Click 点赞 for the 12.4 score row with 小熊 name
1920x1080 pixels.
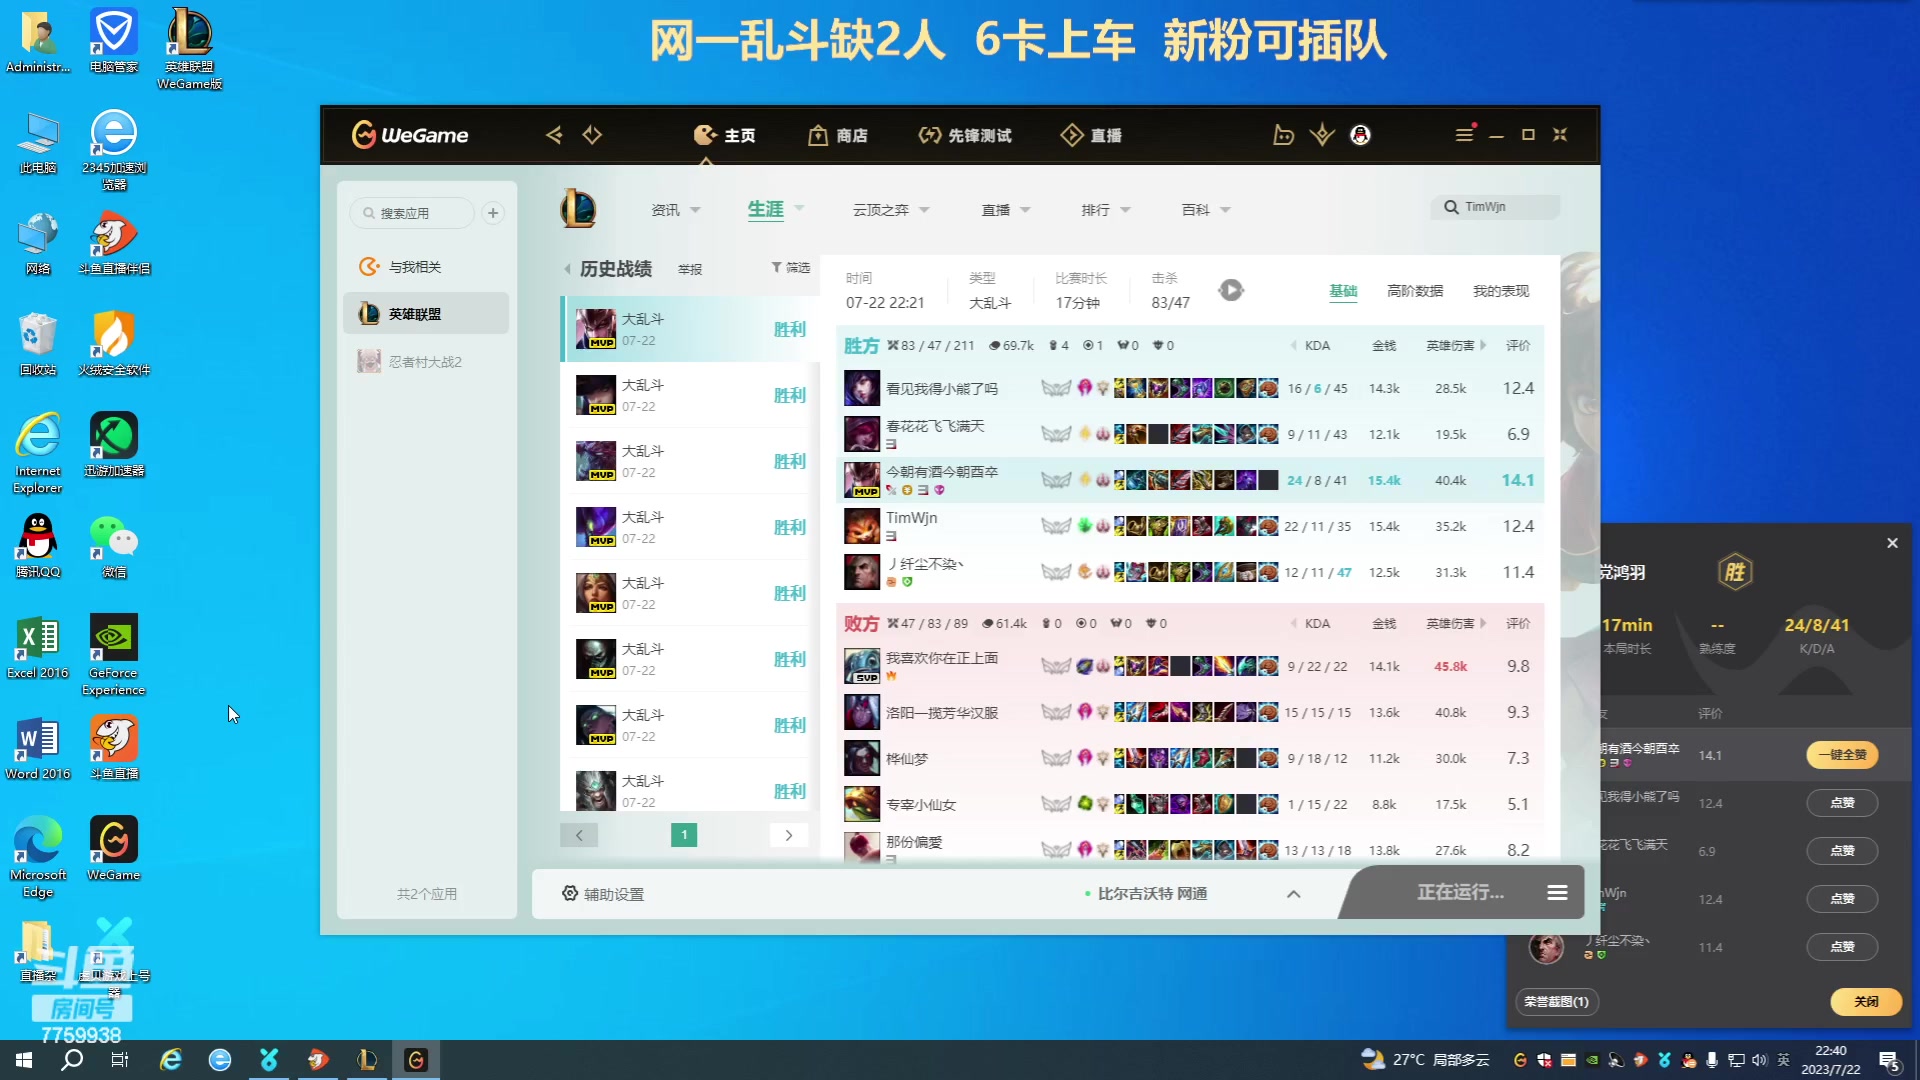pyautogui.click(x=1842, y=803)
